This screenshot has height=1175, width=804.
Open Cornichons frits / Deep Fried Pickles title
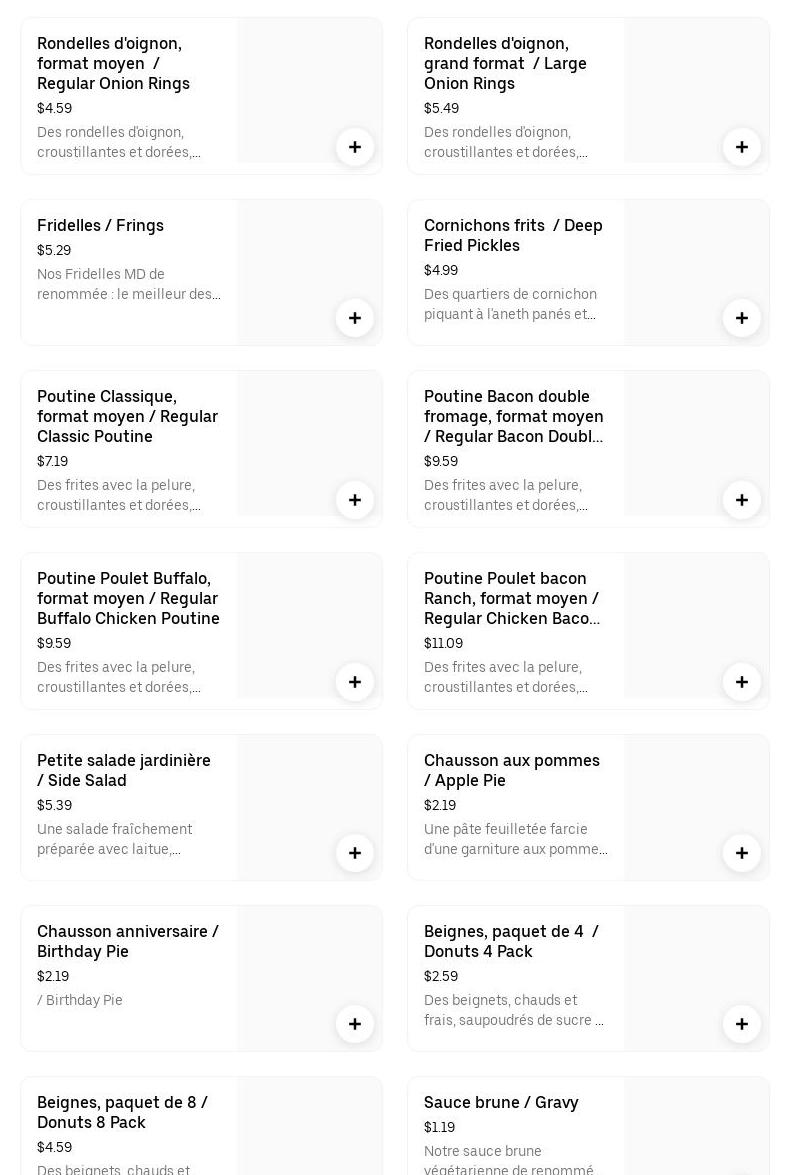pyautogui.click(x=513, y=236)
